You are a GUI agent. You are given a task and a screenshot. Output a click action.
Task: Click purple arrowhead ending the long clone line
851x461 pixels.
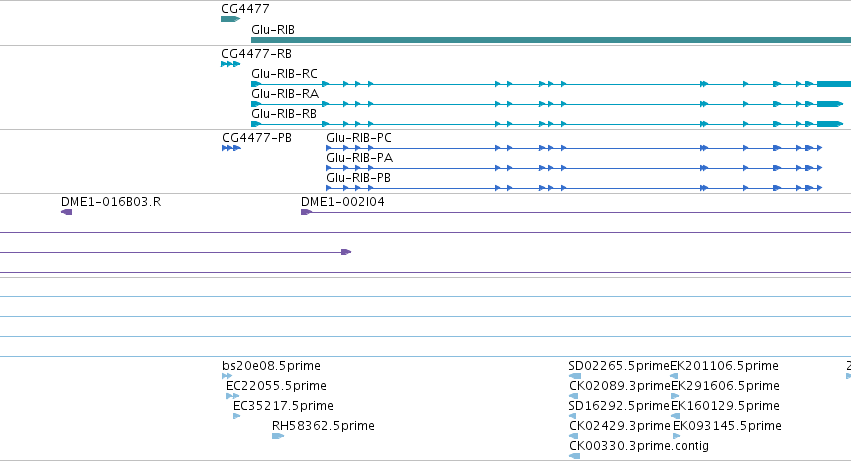(x=346, y=252)
